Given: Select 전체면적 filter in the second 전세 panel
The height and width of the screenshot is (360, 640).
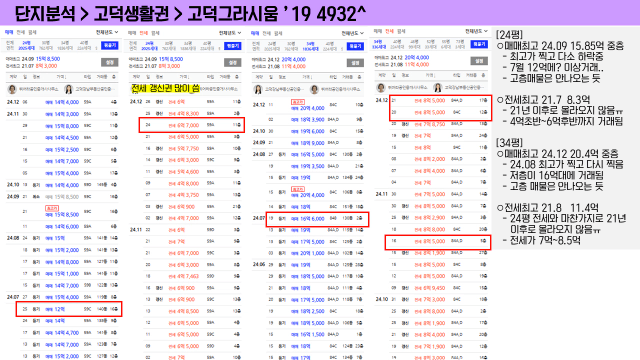Looking at the screenshot, I should coord(133,46).
